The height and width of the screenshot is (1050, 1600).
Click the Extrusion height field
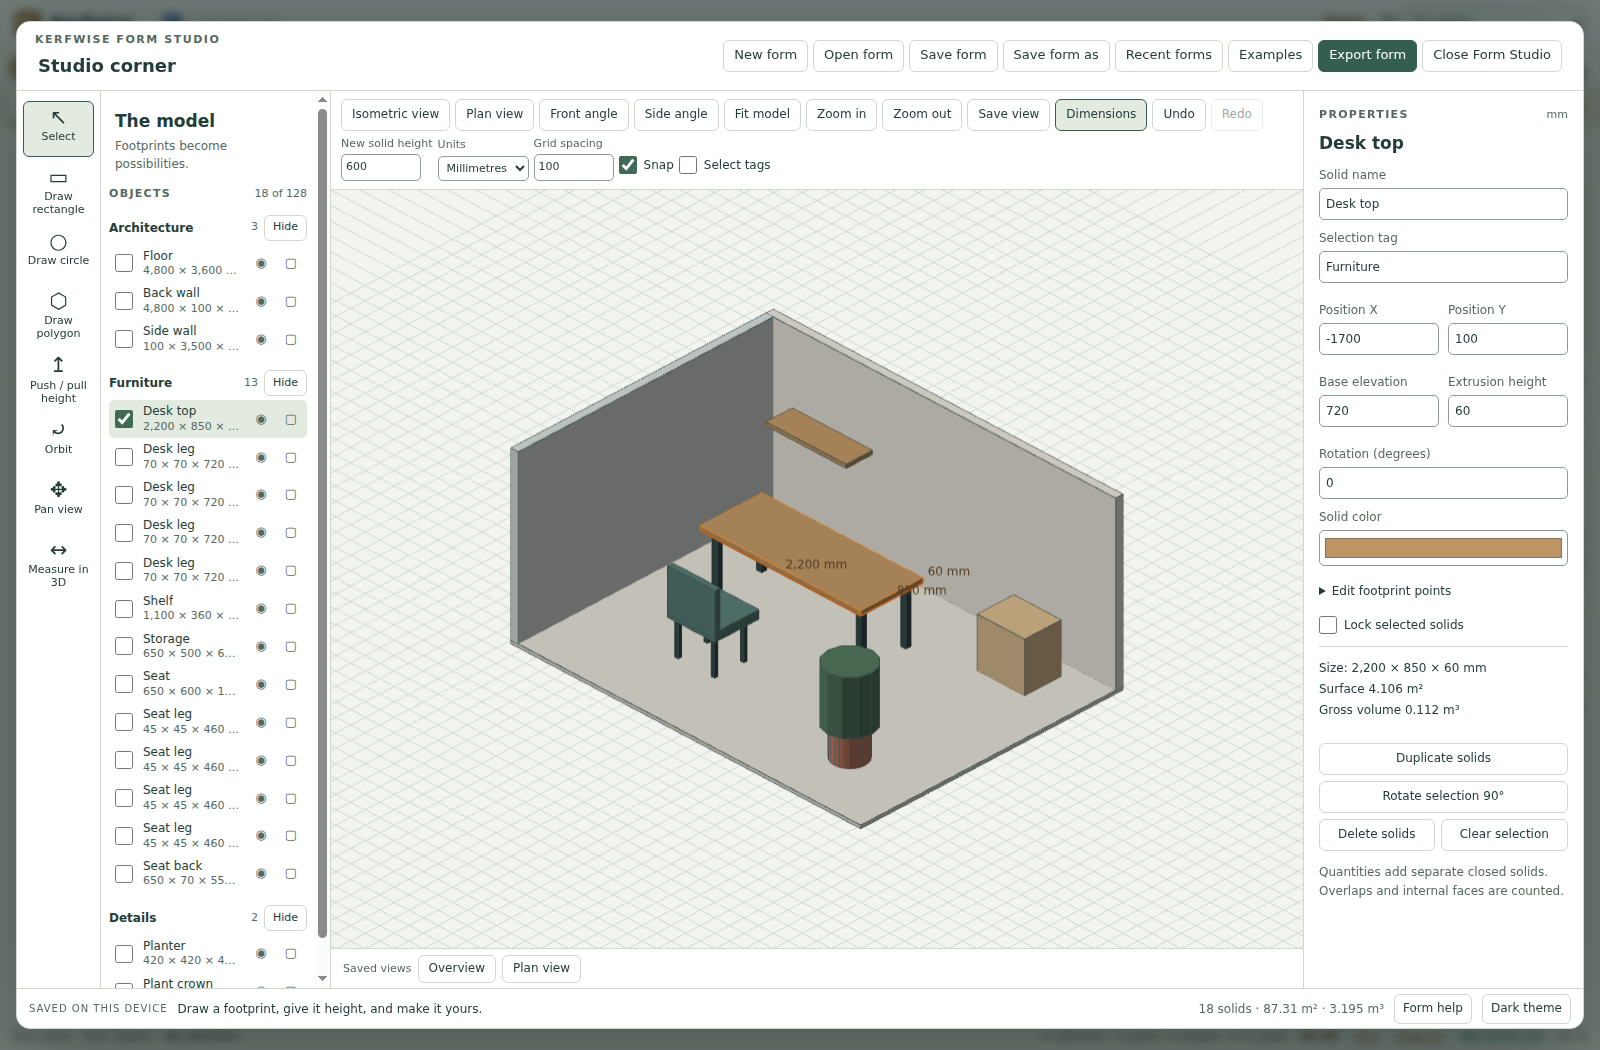pyautogui.click(x=1507, y=411)
